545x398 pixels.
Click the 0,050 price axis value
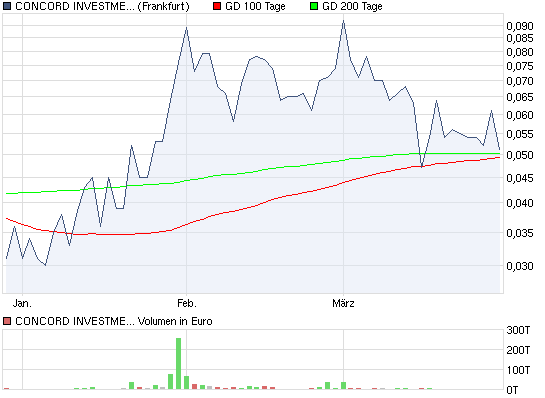(x=520, y=155)
